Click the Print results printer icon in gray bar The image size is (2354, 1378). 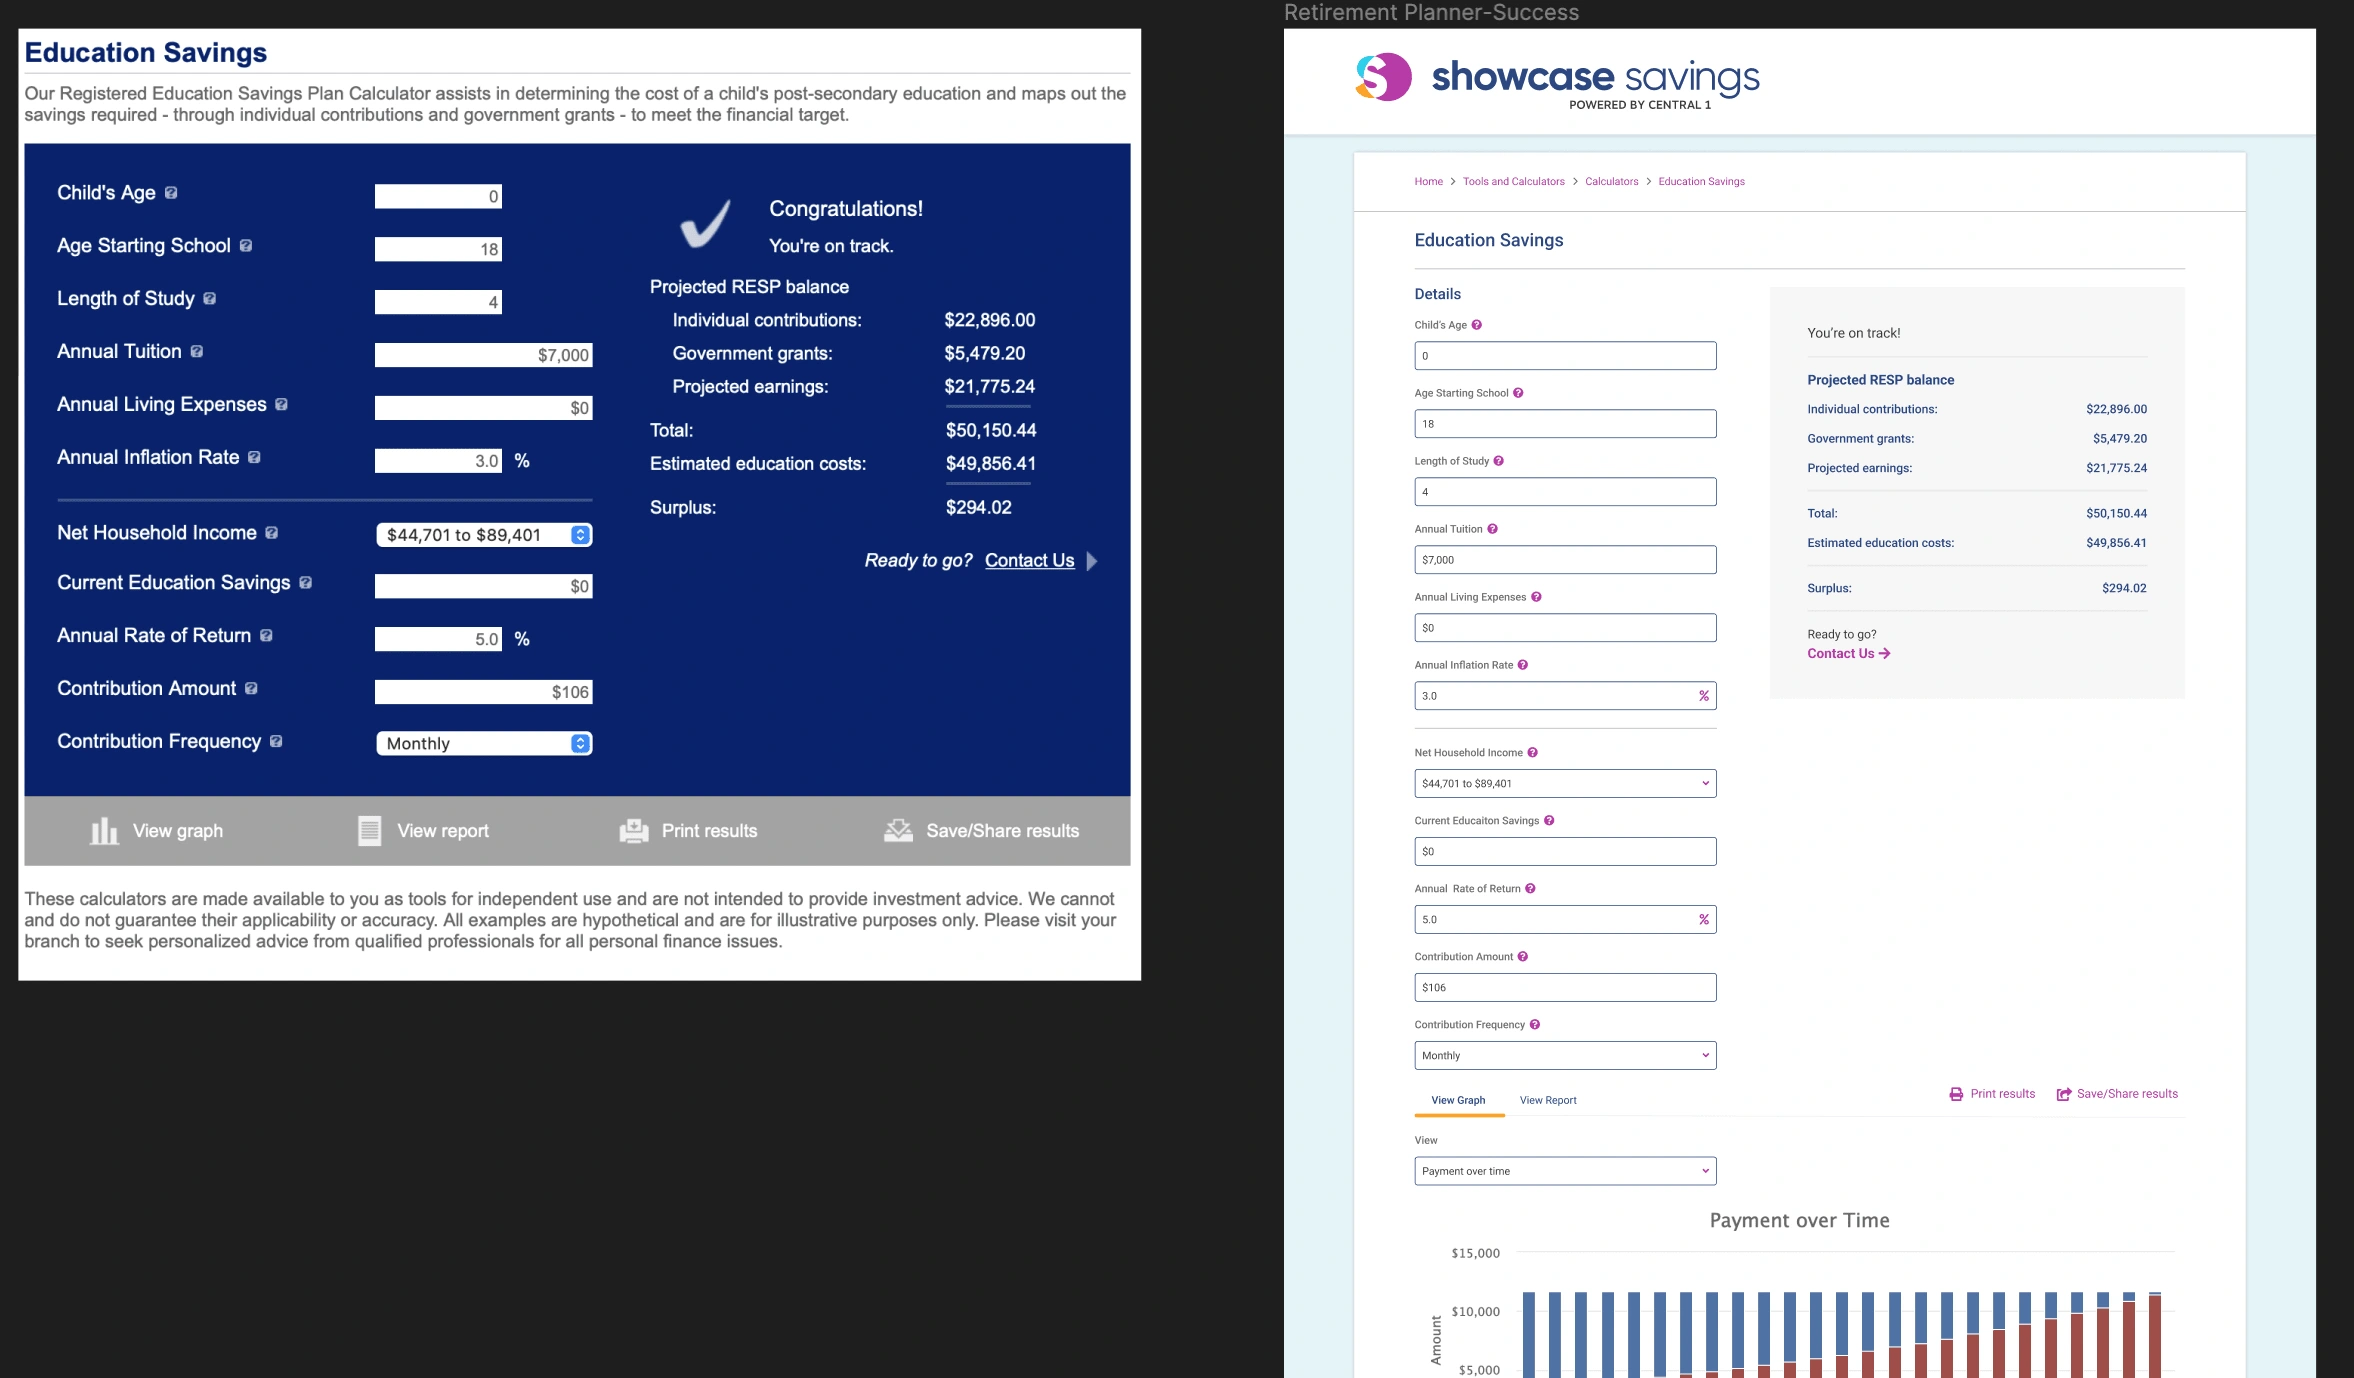click(x=634, y=831)
